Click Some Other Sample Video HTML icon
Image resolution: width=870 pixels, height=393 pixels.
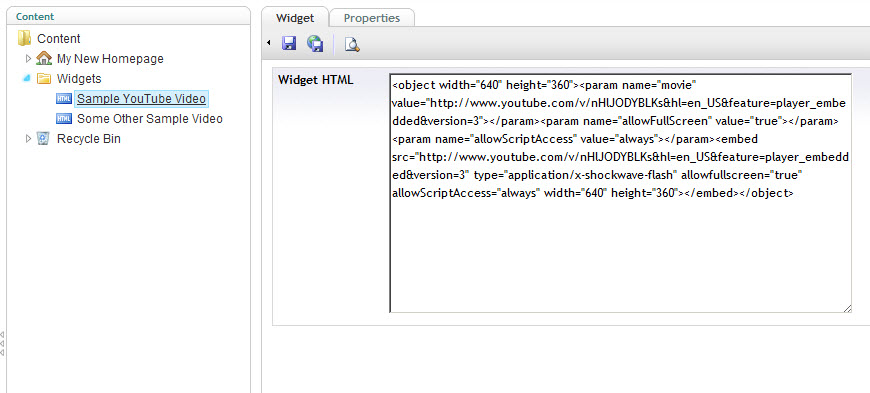point(64,119)
